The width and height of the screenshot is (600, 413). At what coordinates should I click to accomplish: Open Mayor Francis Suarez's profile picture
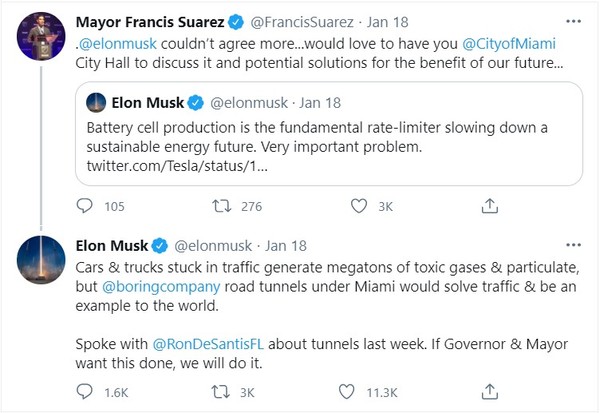(41, 38)
